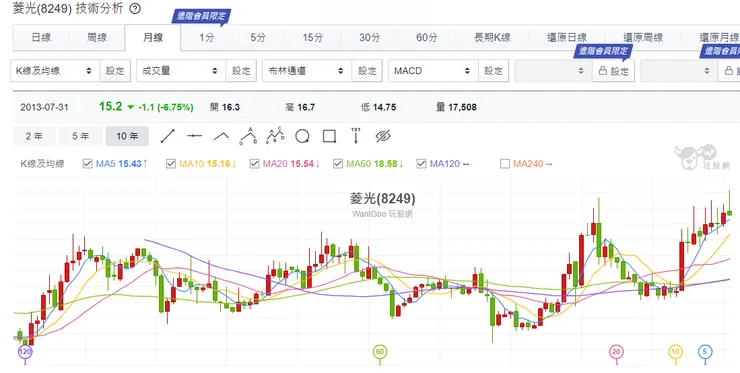740x373 pixels.
Task: Click the yellow 10 MA marker
Action: [675, 352]
